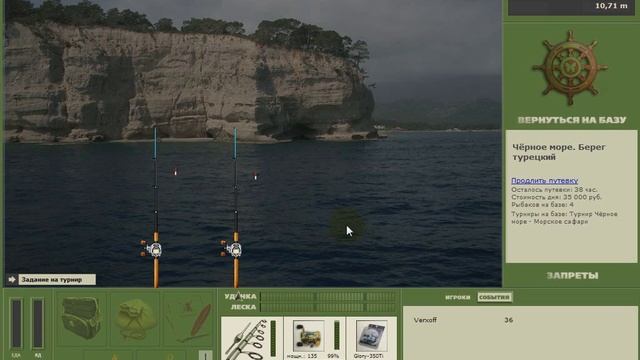Click the Стоимость дня: 35 000 руб. line
This screenshot has width=640, height=360.
(556, 197)
